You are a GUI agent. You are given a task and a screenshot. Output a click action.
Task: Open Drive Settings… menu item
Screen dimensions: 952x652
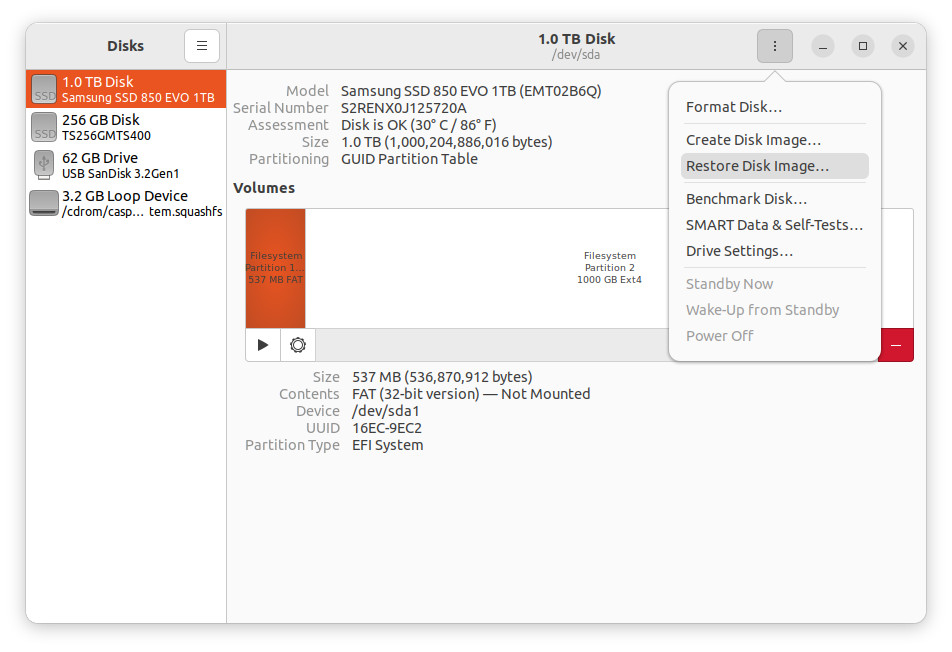click(739, 251)
